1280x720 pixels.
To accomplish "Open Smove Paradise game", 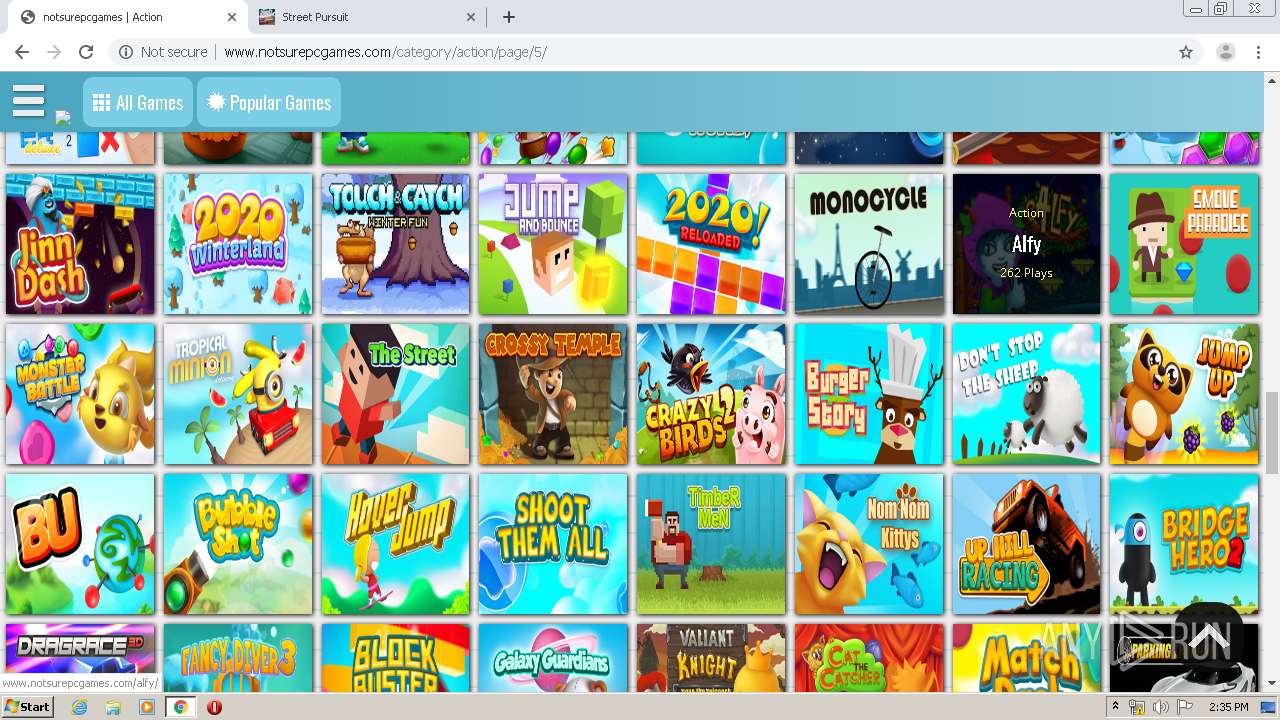I will 1184,244.
